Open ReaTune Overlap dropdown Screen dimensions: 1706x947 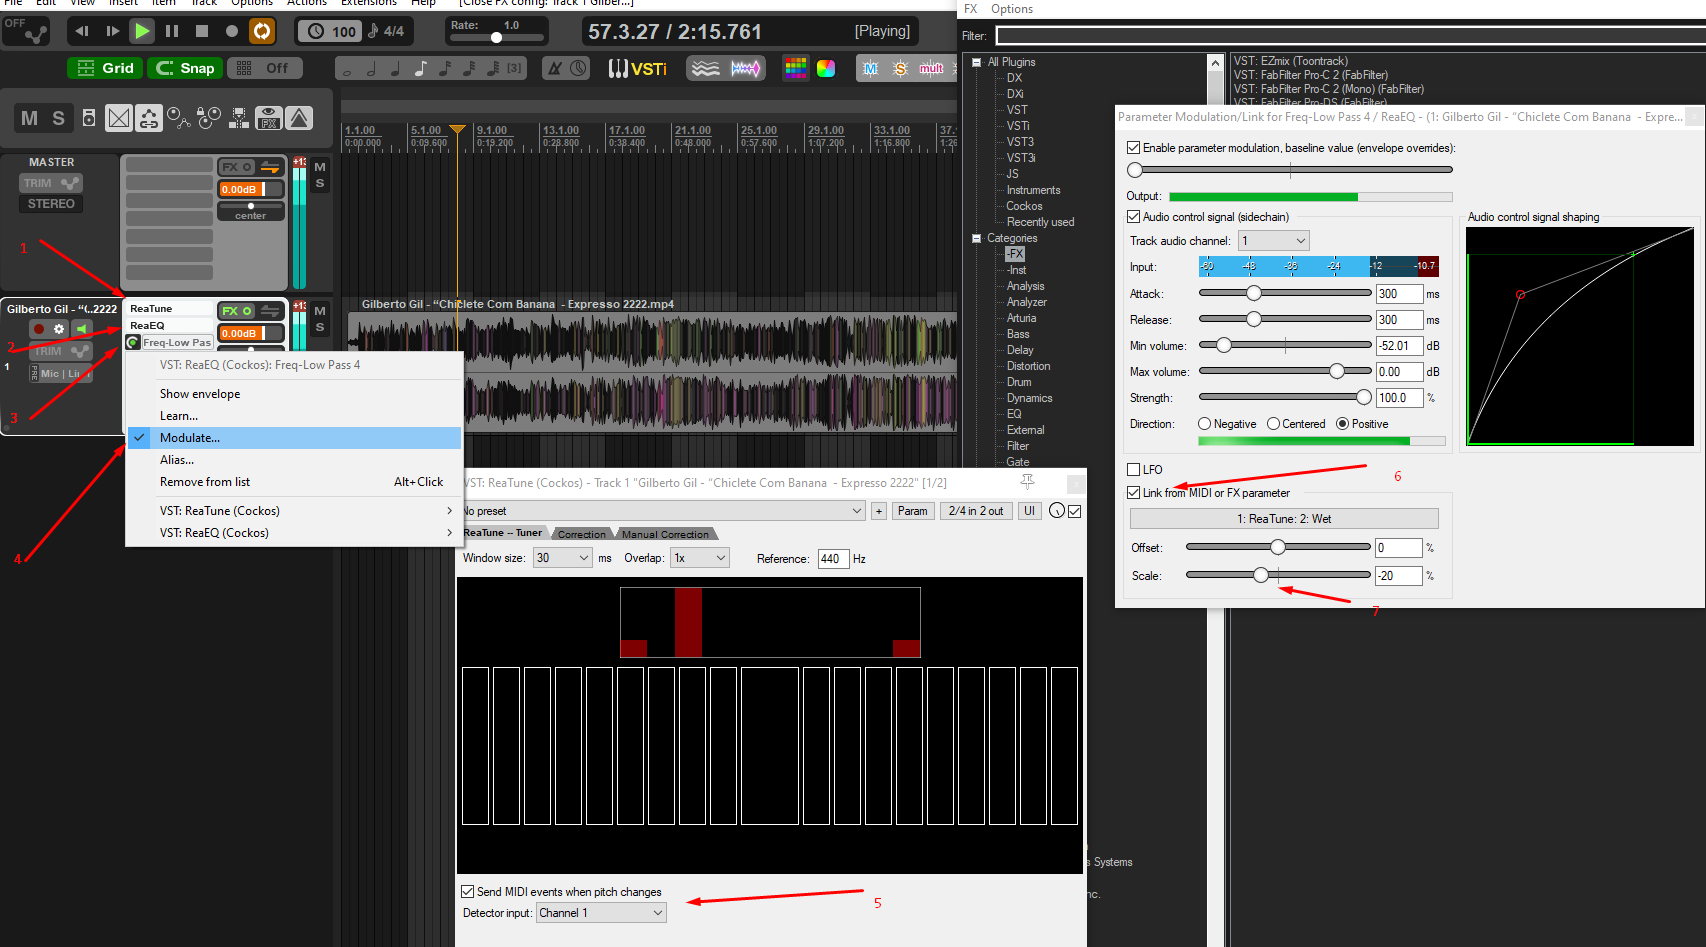[700, 558]
